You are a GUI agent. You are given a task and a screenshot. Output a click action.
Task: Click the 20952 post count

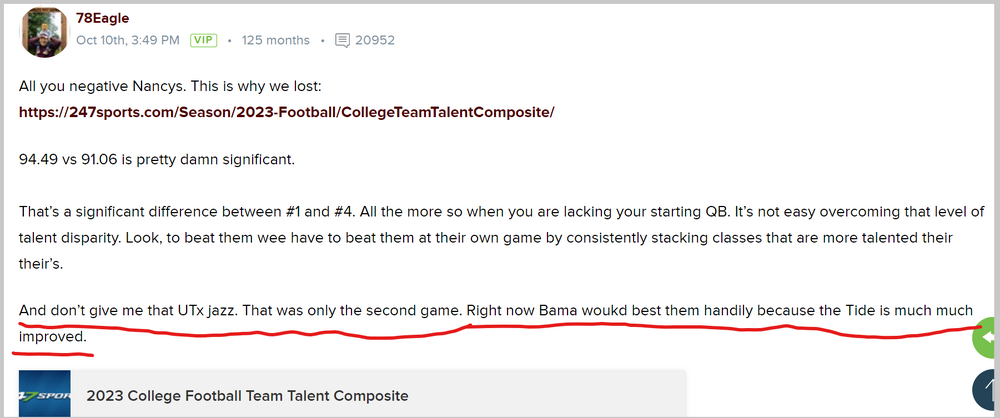pos(375,41)
